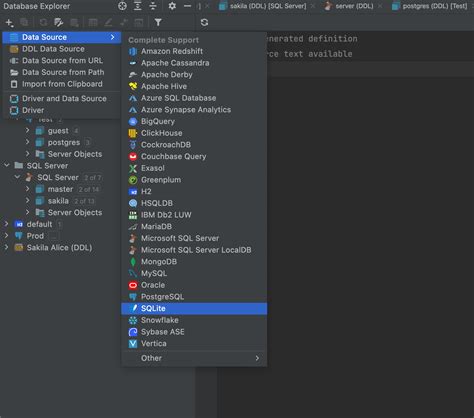Image resolution: width=474 pixels, height=418 pixels.
Task: Open the table view toolbar icon
Action: (x=93, y=22)
